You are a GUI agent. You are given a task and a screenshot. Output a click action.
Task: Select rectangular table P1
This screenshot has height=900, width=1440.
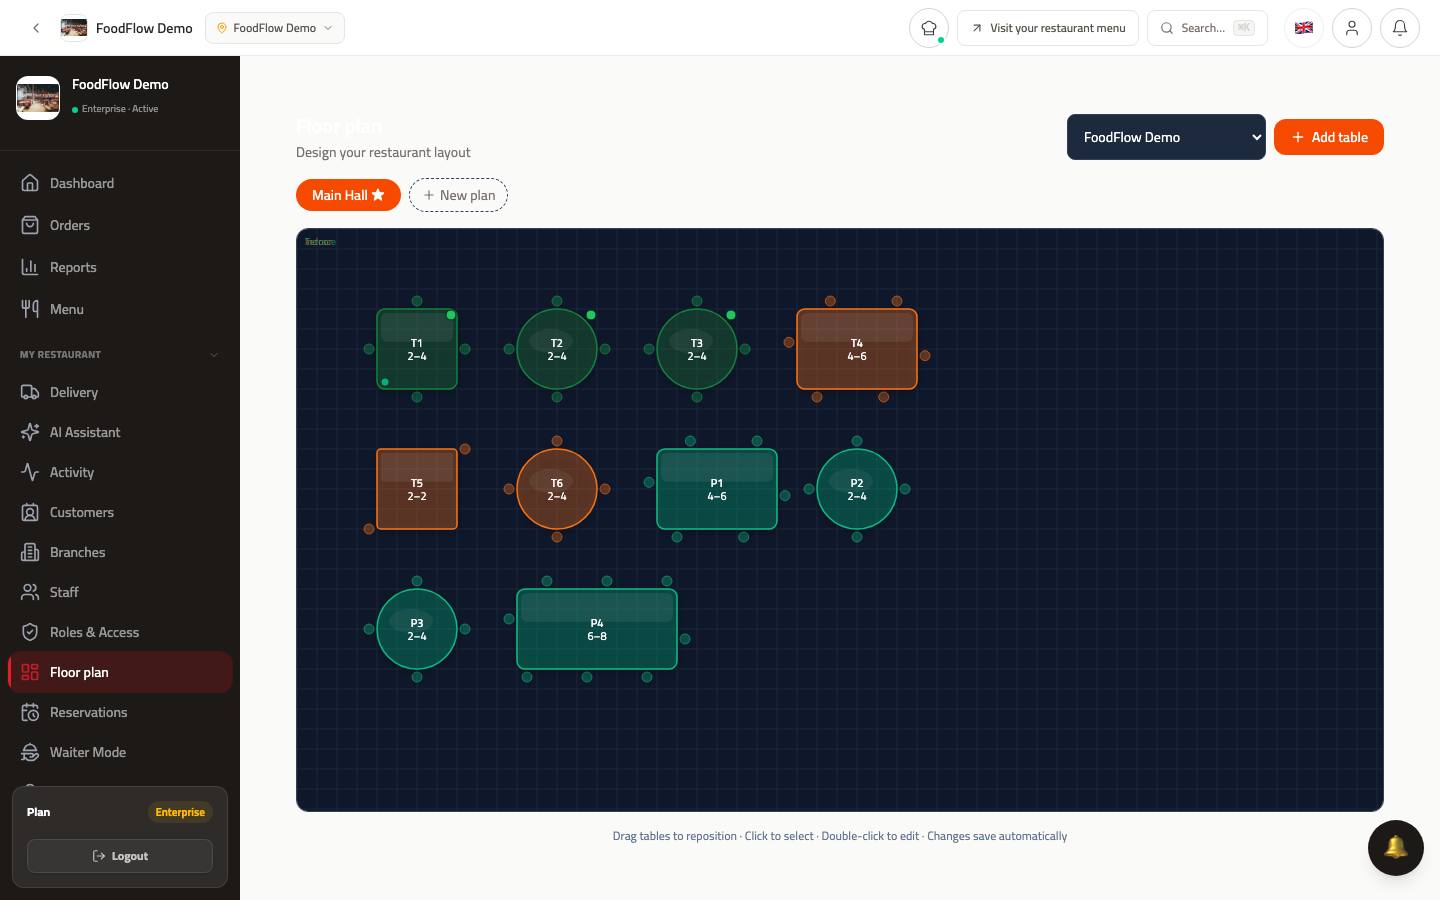(717, 489)
